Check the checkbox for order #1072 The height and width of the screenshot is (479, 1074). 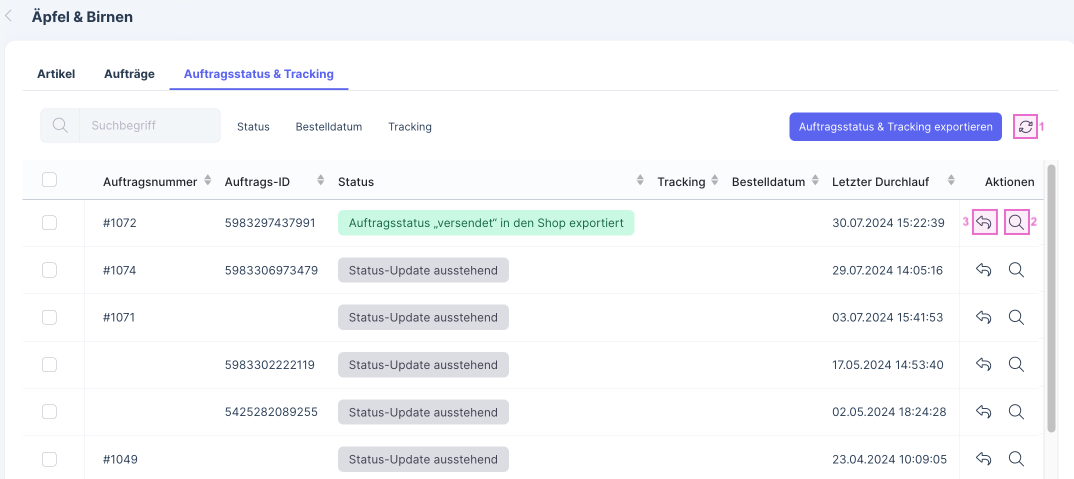point(49,223)
